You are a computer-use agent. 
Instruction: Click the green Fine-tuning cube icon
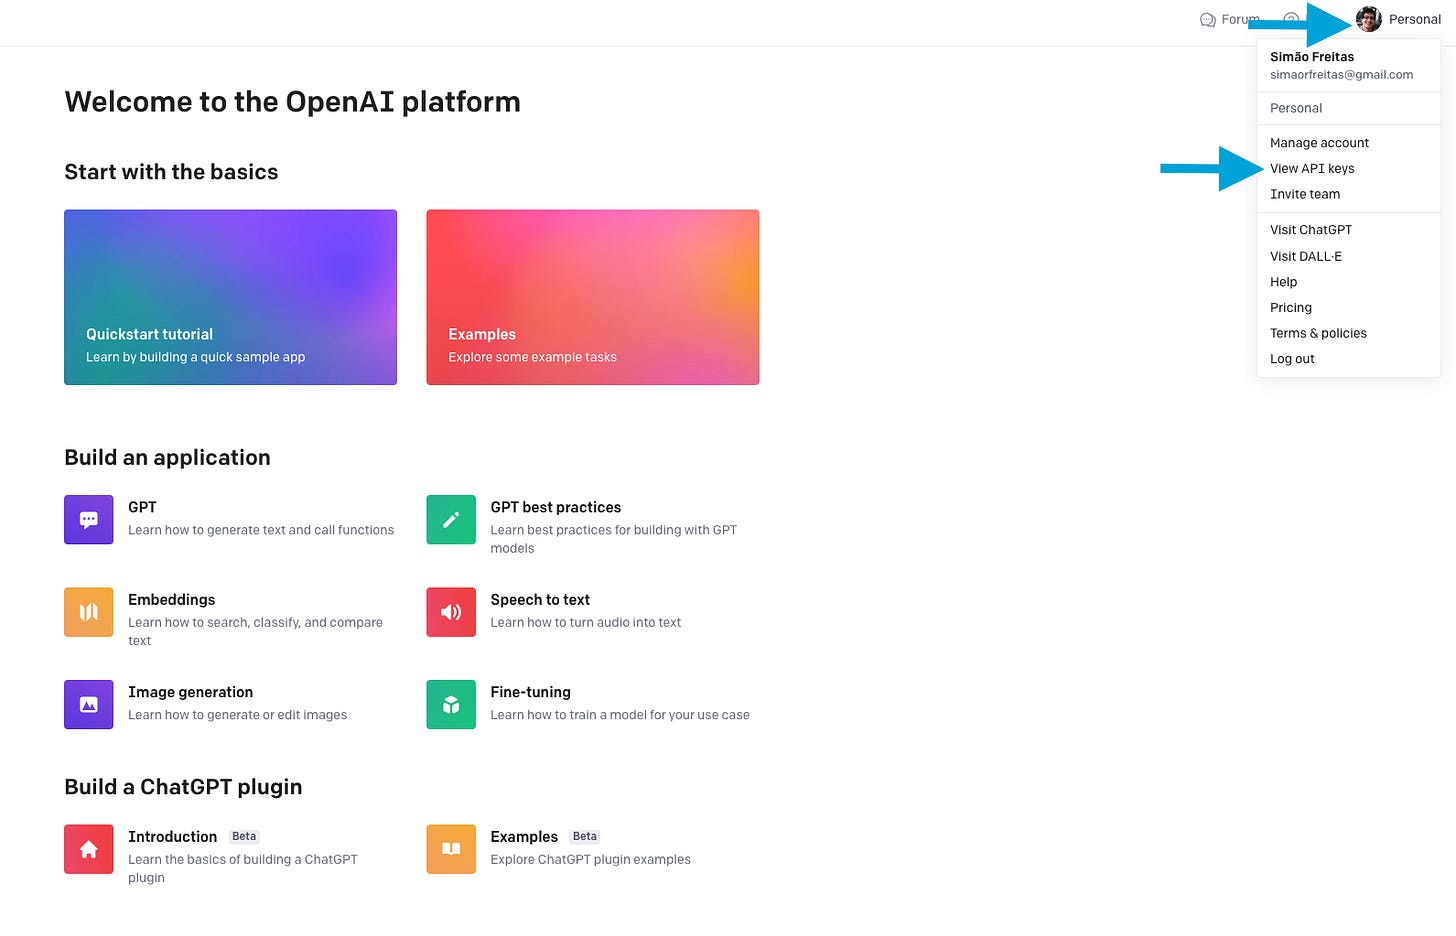451,704
